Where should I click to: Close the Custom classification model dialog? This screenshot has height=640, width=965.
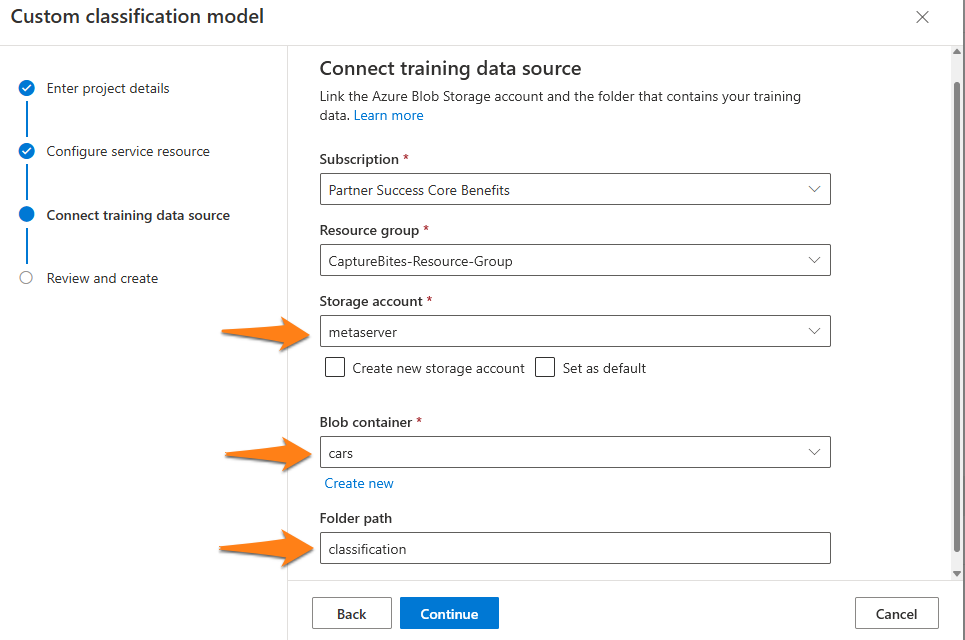pos(922,17)
